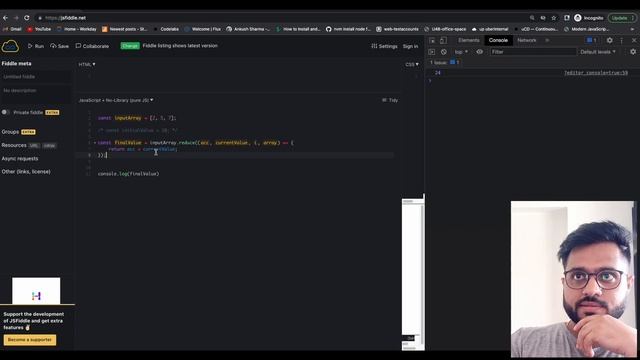640x360 pixels.
Task: Click the const inputArray code line
Action: 137,118
